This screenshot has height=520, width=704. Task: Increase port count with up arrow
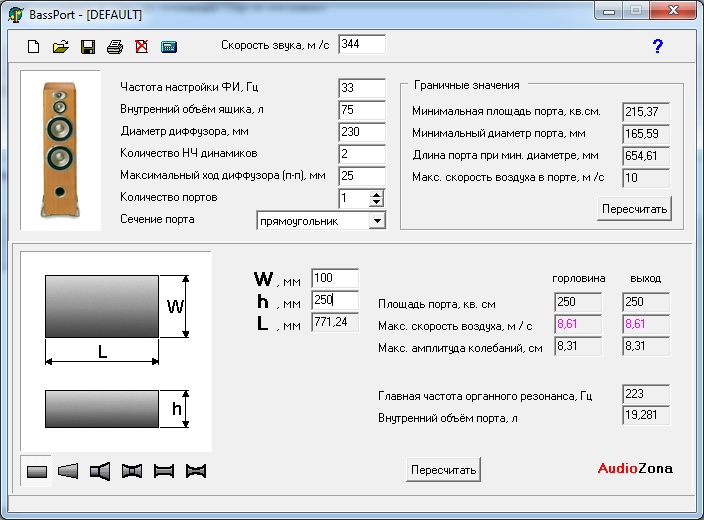[376, 194]
